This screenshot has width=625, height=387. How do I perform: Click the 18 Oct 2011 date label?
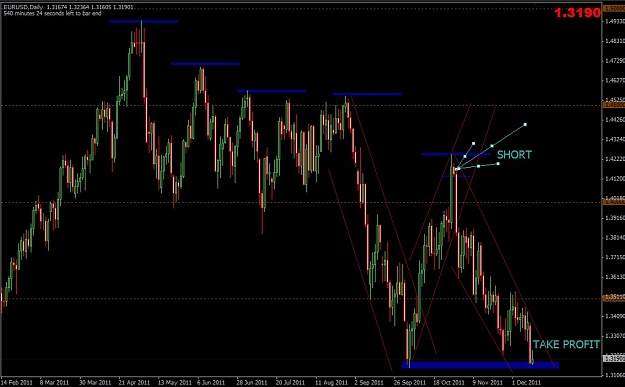click(449, 383)
